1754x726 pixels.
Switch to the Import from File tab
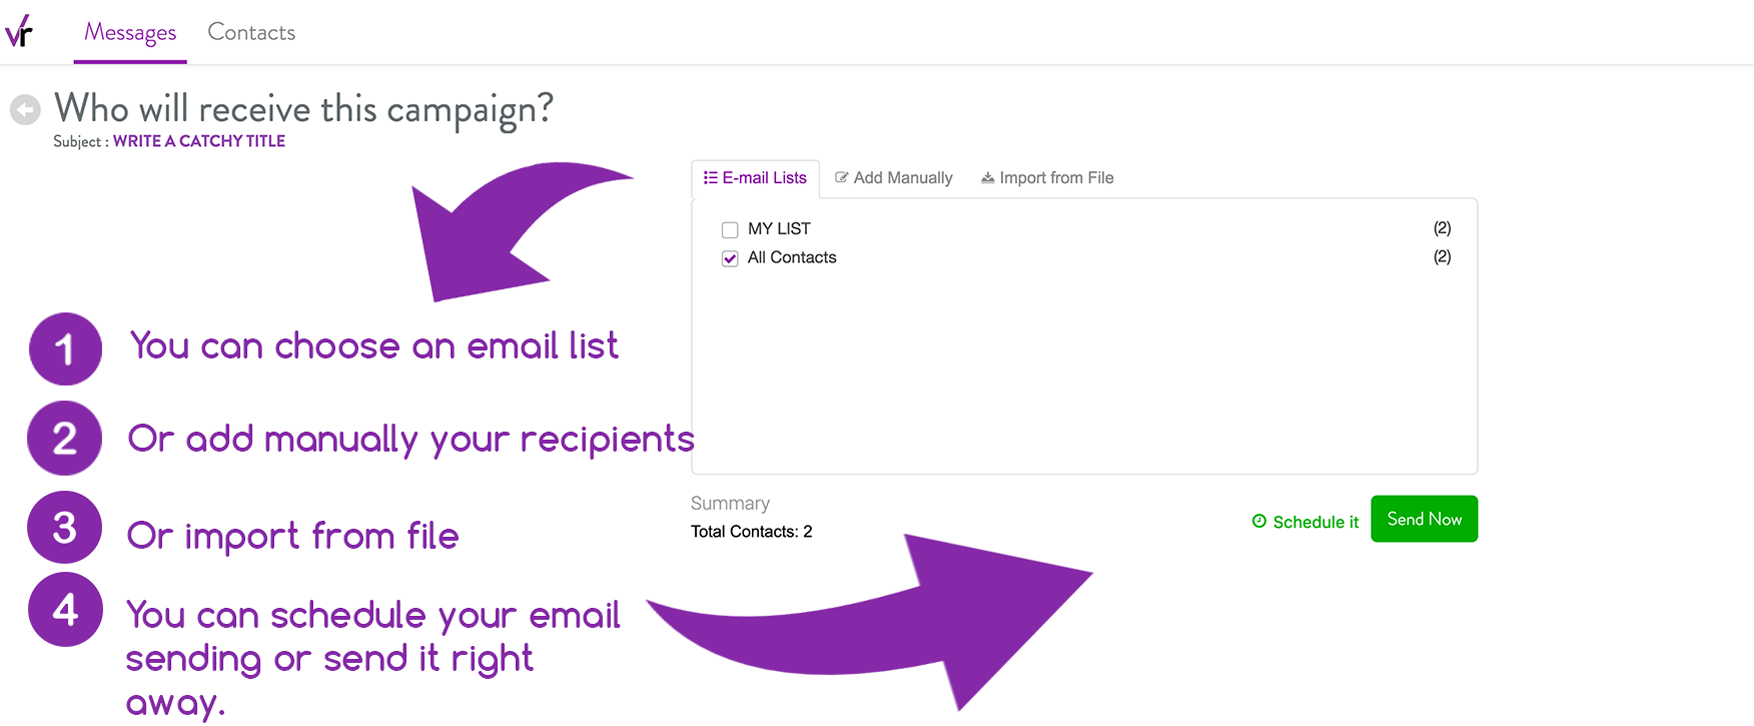(x=1056, y=177)
